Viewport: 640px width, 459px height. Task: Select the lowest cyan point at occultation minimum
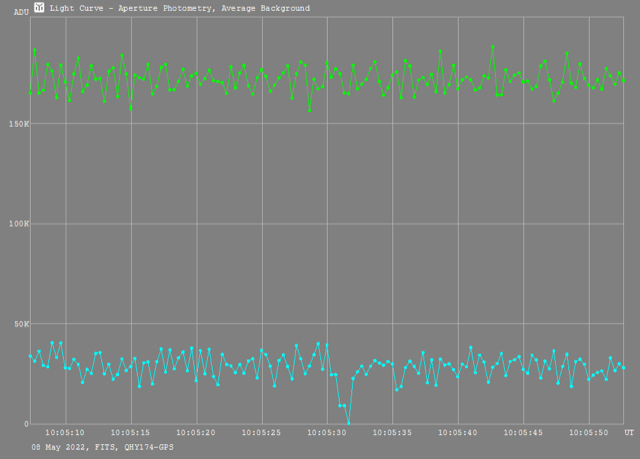(349, 423)
